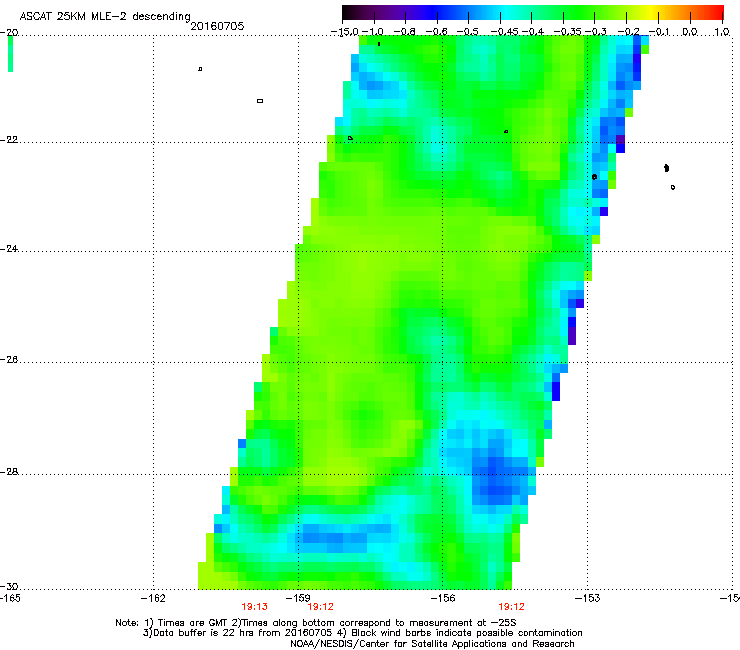
Task: Click the red 19:13 time label
Action: coord(254,607)
